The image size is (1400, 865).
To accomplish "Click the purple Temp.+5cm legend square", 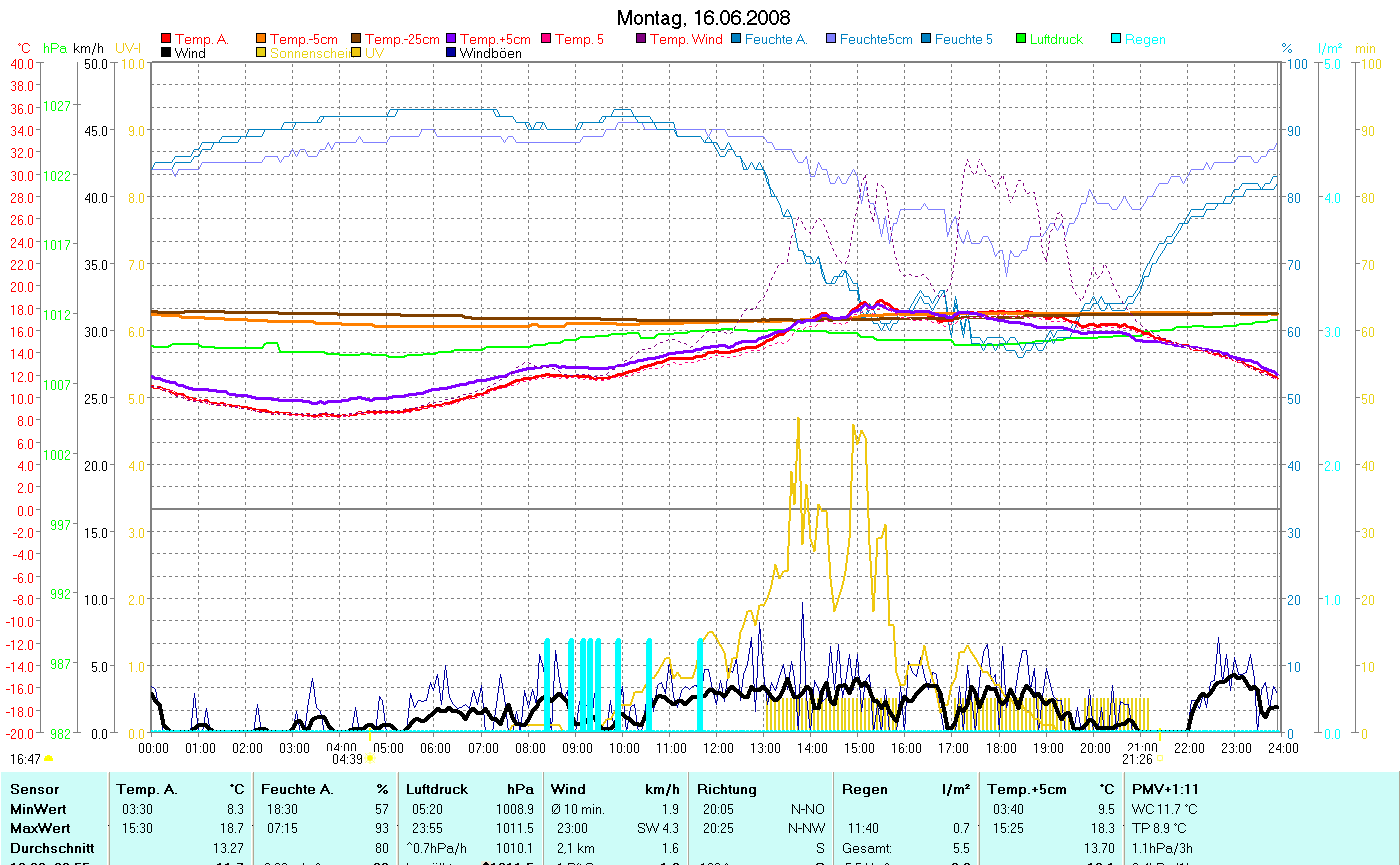I will [451, 40].
